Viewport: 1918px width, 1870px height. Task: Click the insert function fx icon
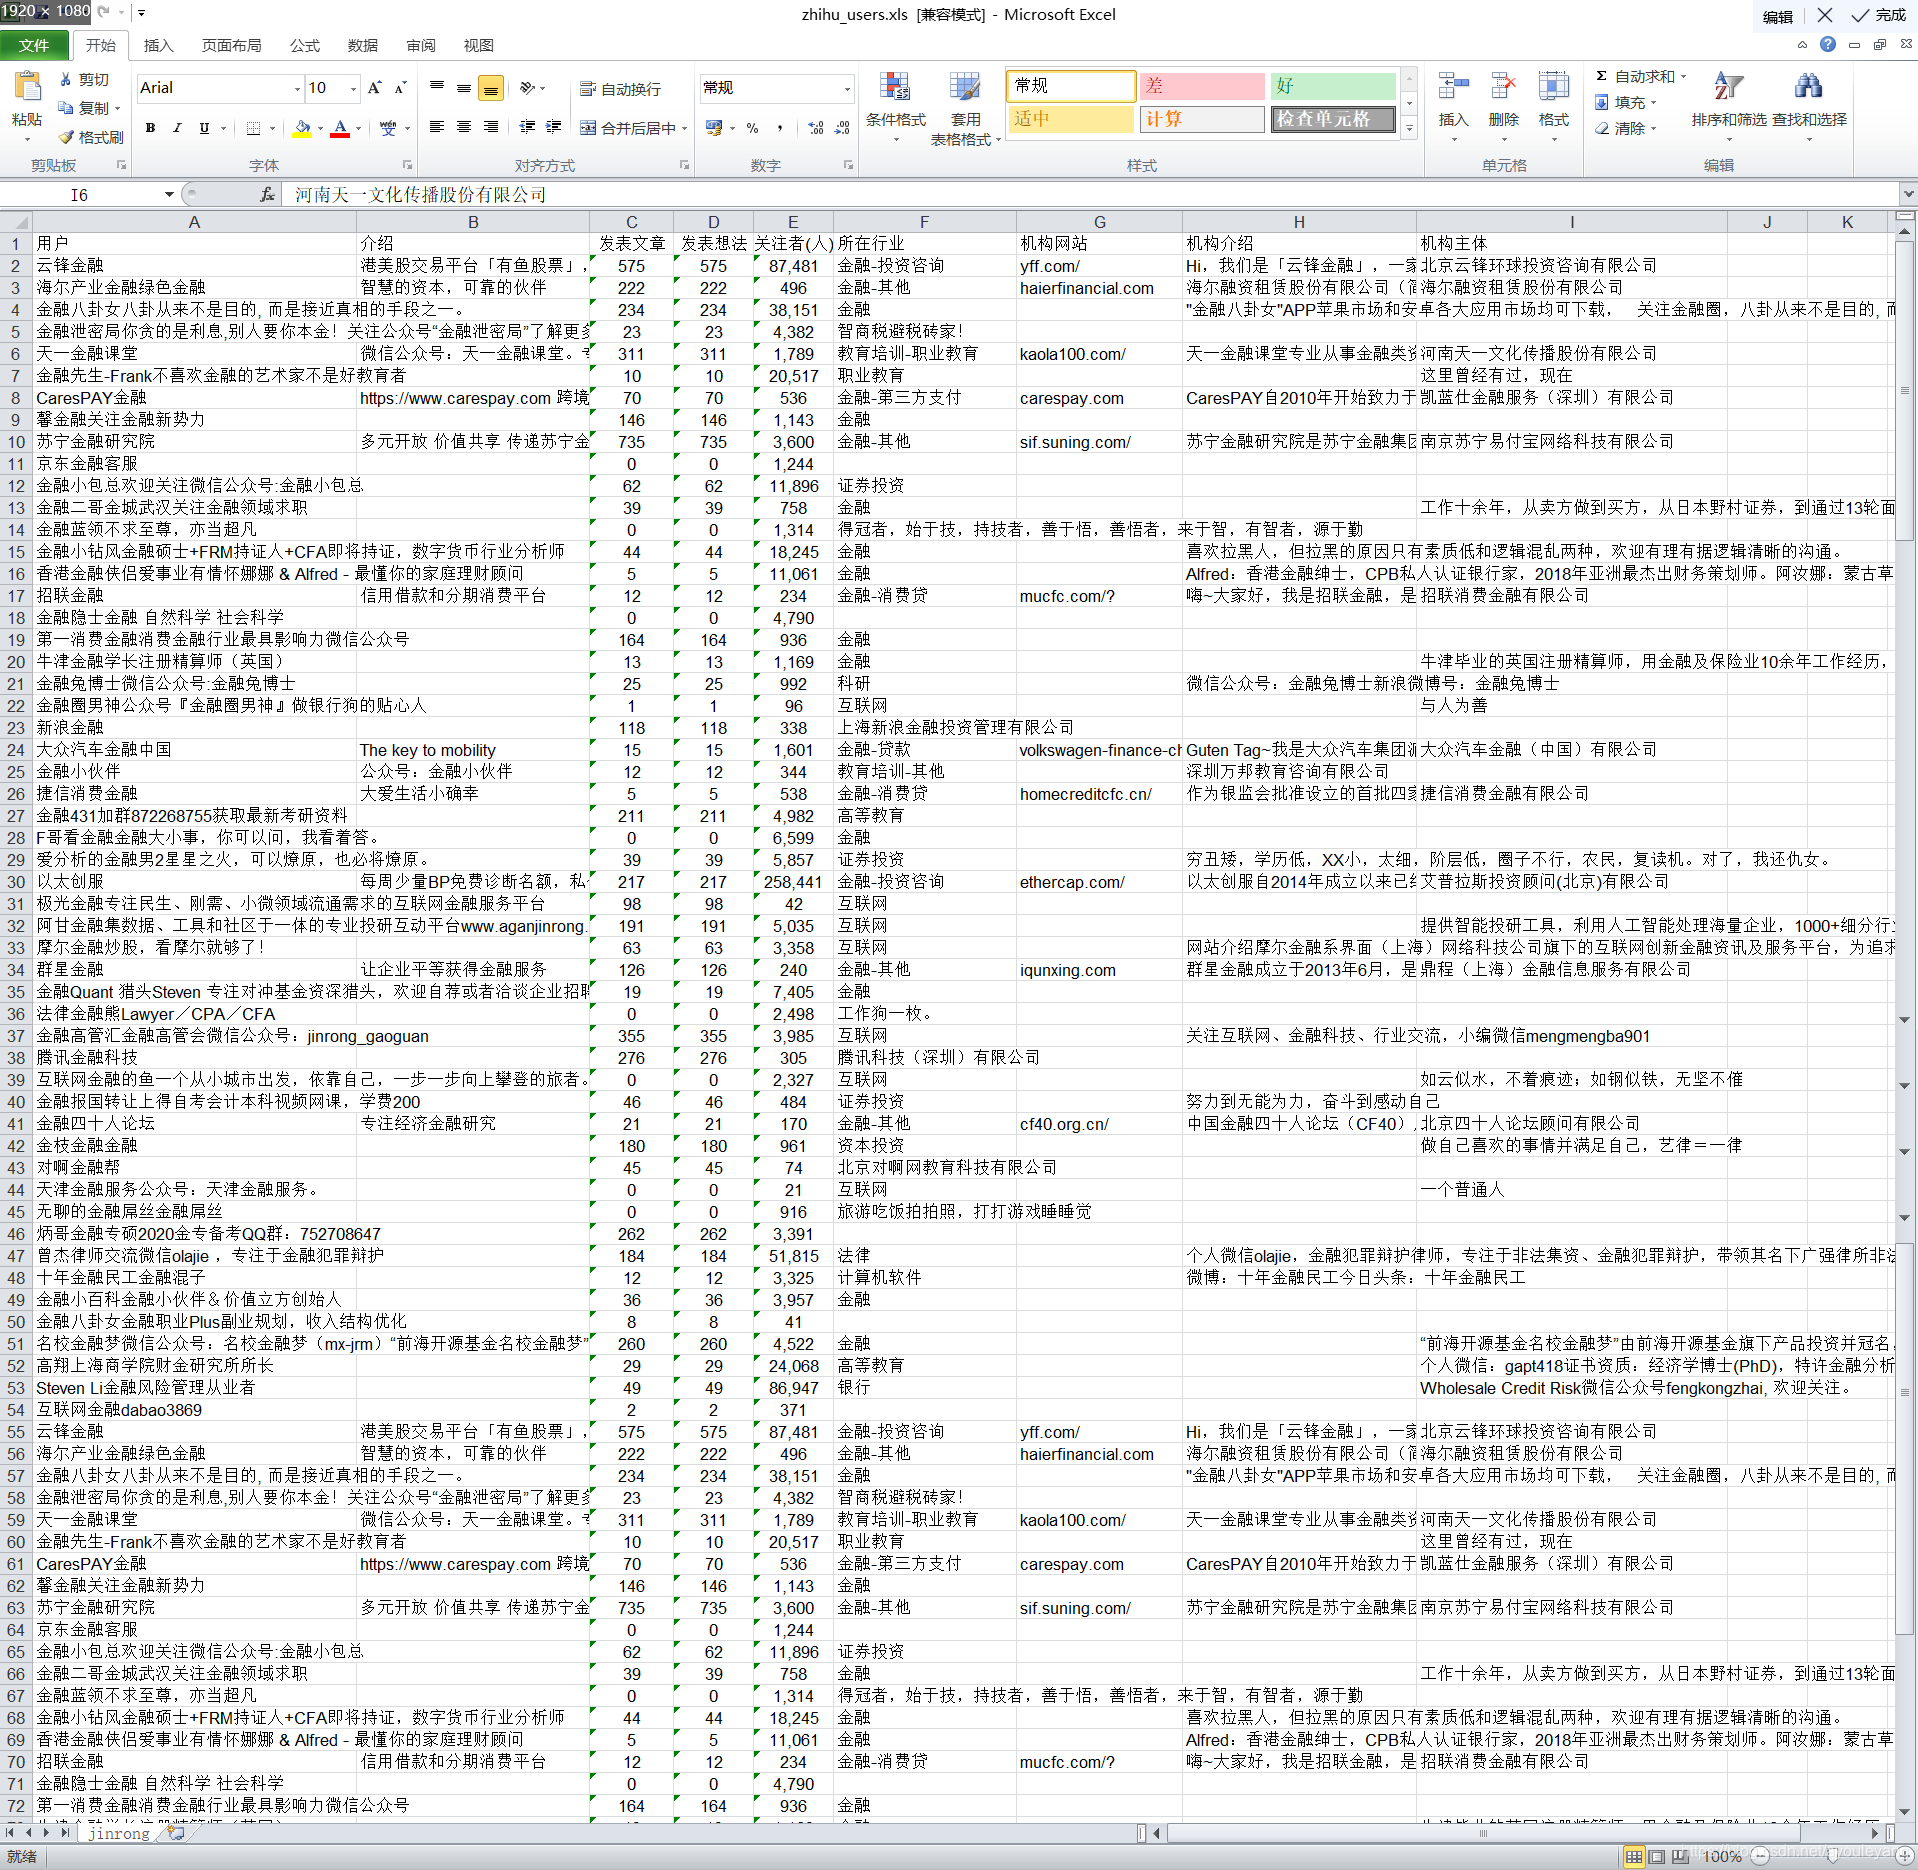pyautogui.click(x=267, y=195)
